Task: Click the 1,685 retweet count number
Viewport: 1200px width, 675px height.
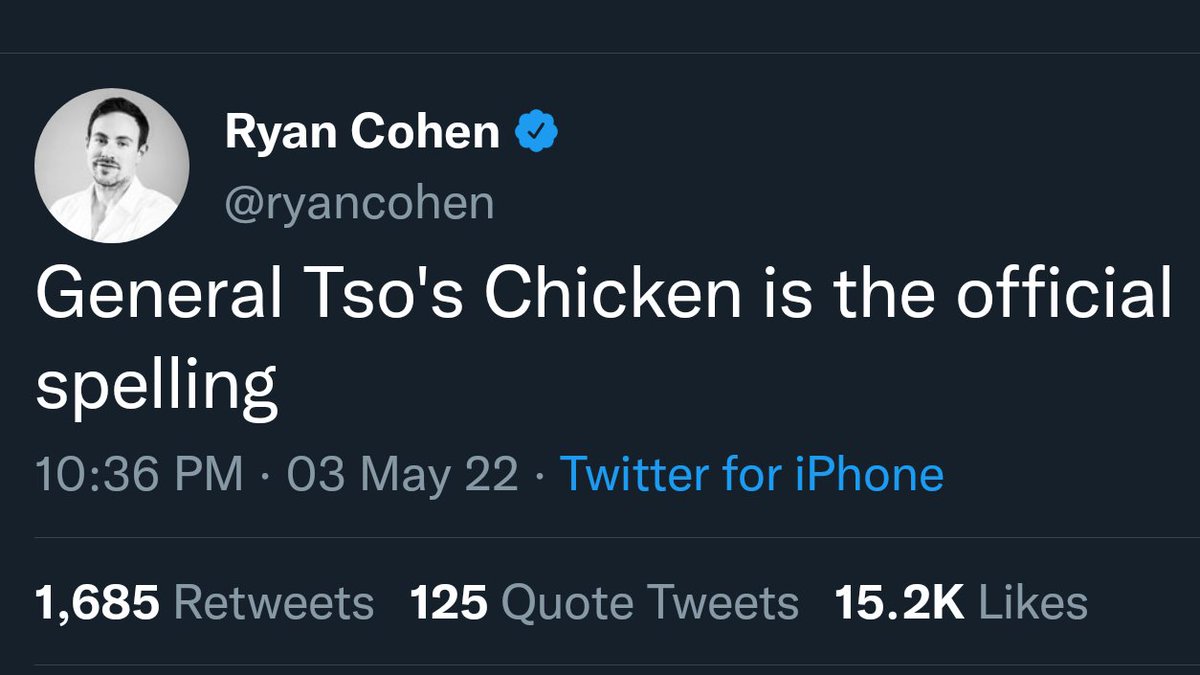Action: (x=97, y=602)
